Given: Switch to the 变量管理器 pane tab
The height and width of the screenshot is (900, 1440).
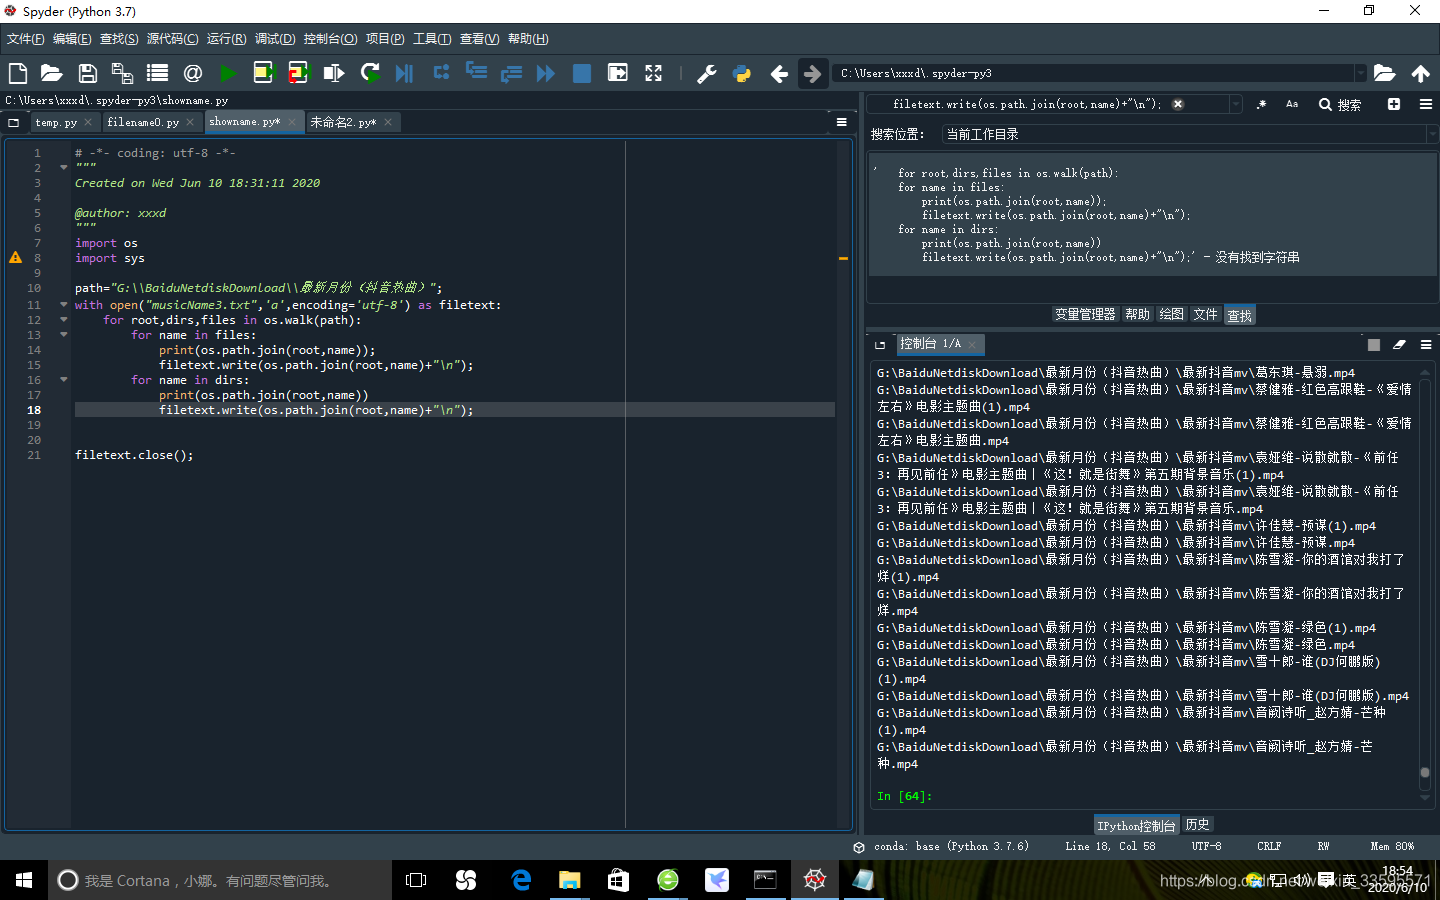Looking at the screenshot, I should coord(1085,314).
